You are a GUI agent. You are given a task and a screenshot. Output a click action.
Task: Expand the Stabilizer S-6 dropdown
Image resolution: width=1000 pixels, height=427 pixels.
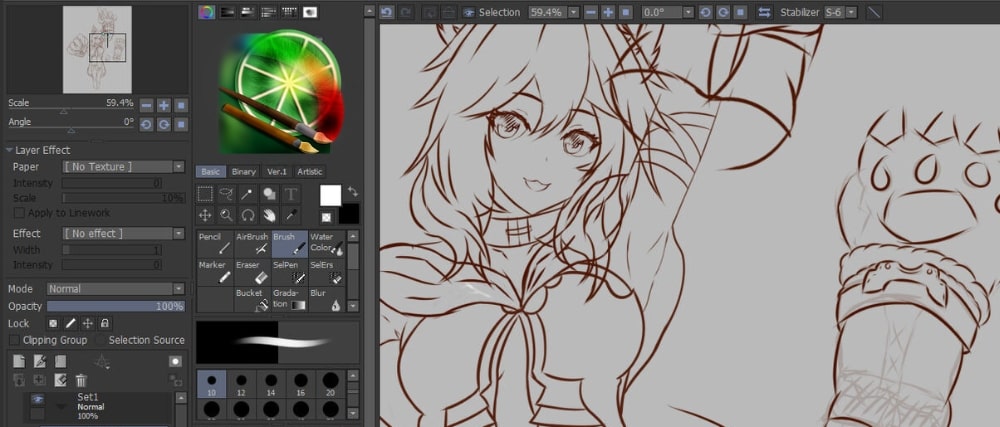point(839,12)
